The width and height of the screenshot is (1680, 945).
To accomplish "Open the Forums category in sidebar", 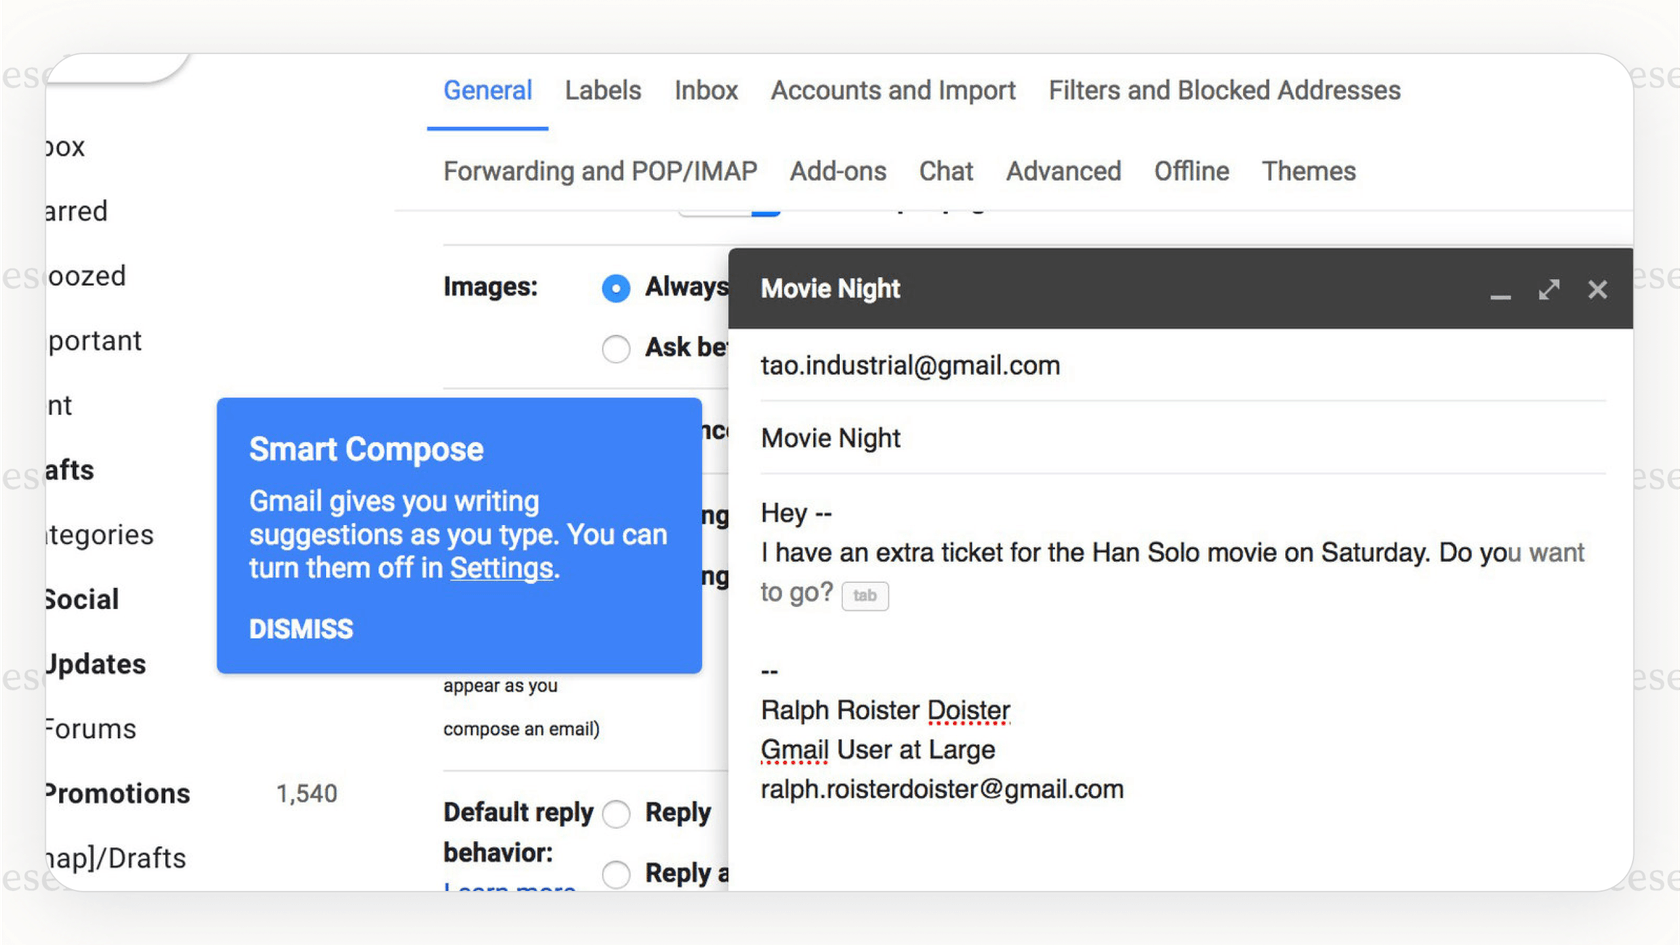I will coord(91,729).
